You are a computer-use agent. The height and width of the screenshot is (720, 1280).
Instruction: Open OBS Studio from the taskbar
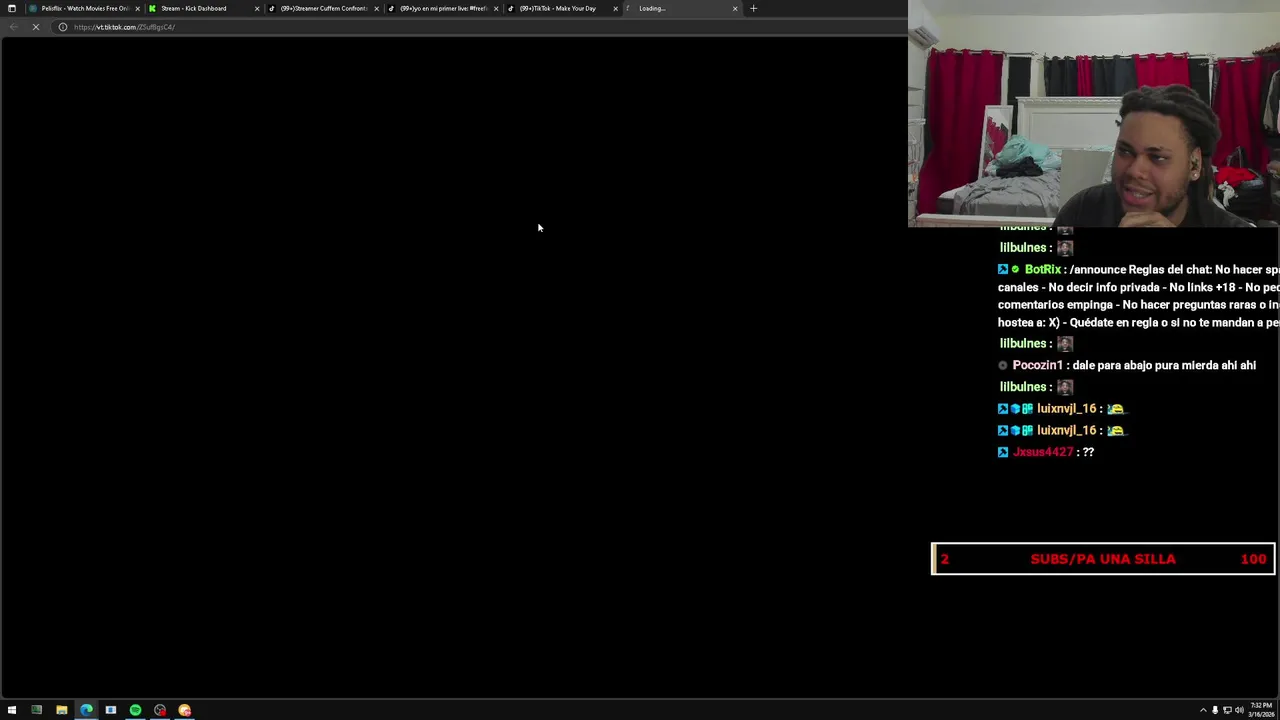[x=160, y=710]
